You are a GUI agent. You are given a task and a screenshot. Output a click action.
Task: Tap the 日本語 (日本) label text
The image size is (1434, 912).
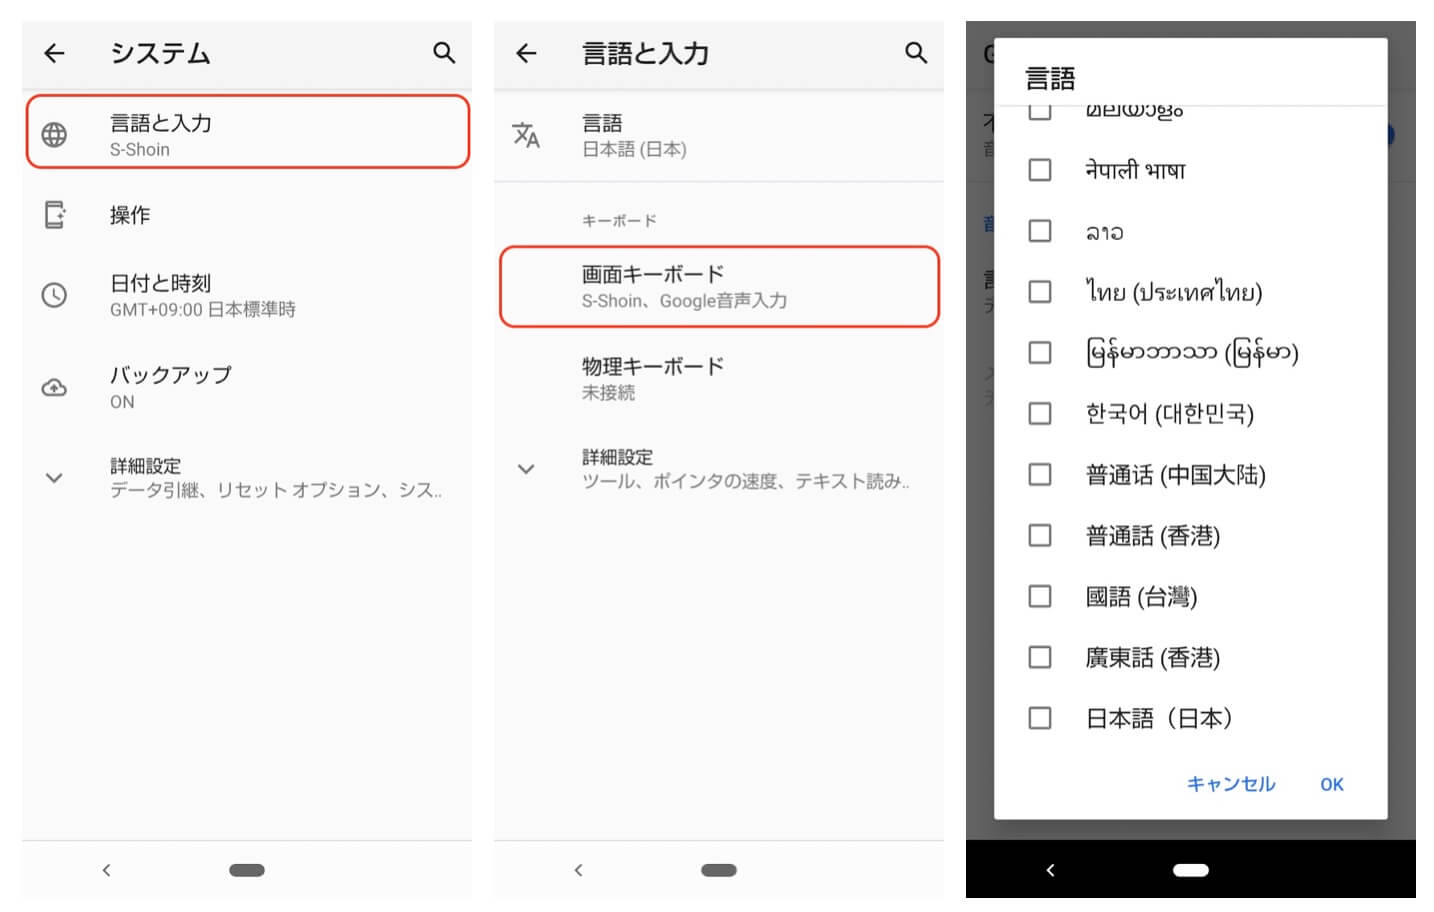click(x=1159, y=718)
